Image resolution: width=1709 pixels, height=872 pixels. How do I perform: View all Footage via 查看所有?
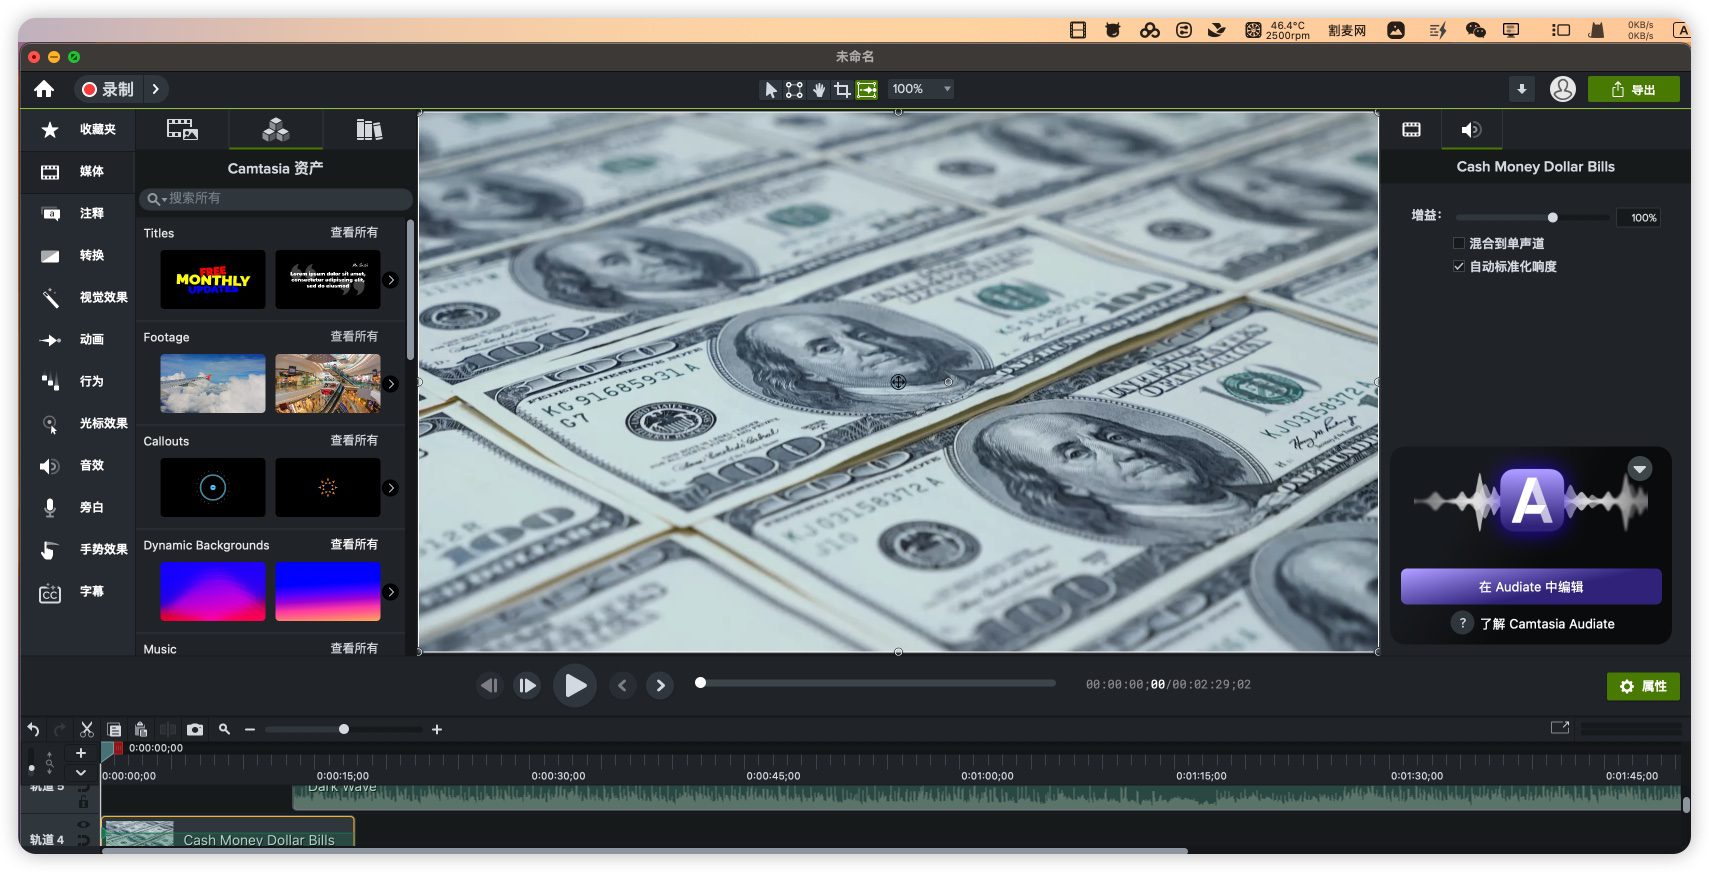tap(354, 336)
